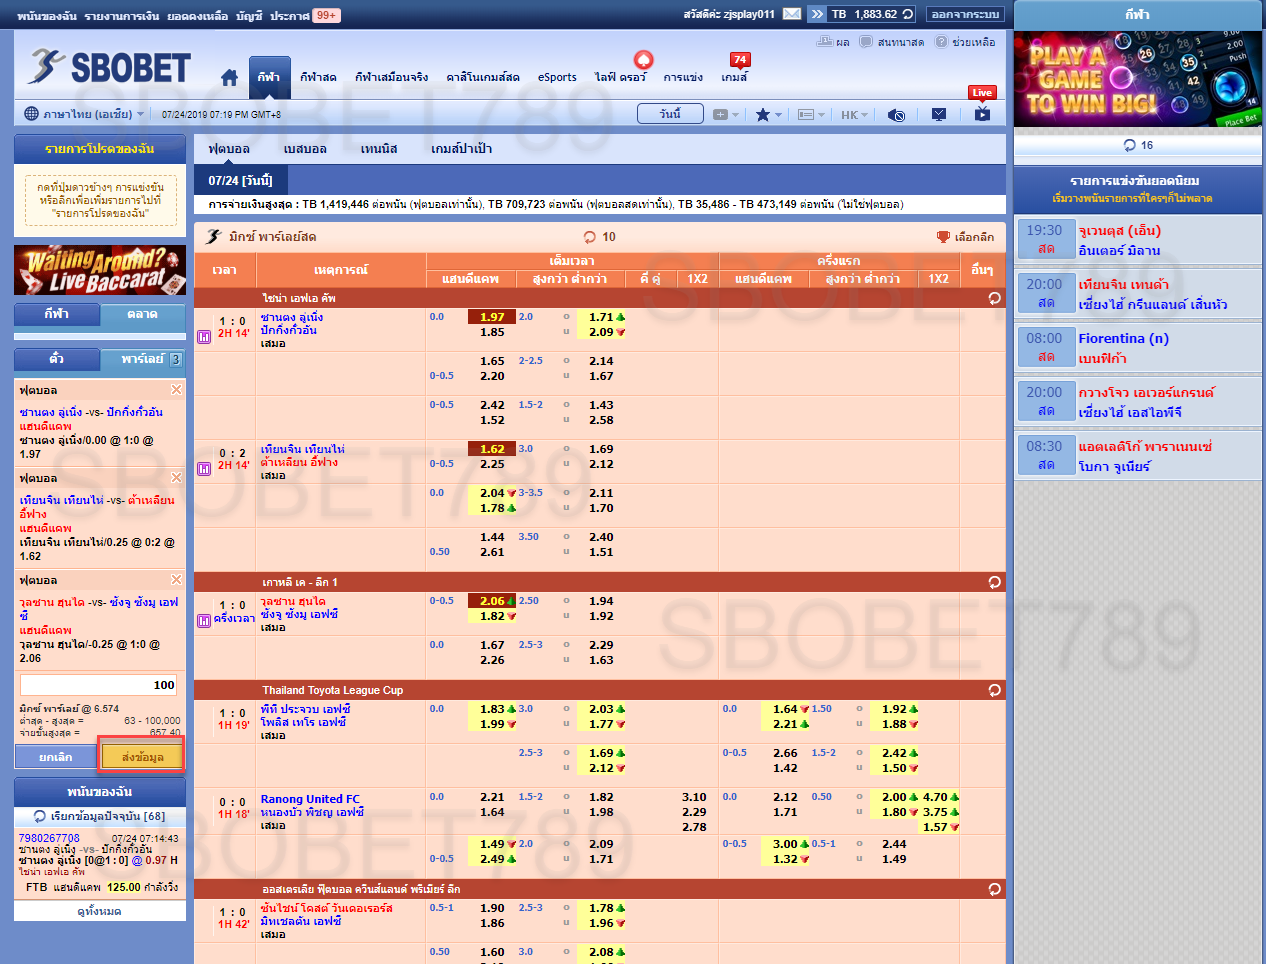Open help (ช่วยเหลือ) question icon

942,42
